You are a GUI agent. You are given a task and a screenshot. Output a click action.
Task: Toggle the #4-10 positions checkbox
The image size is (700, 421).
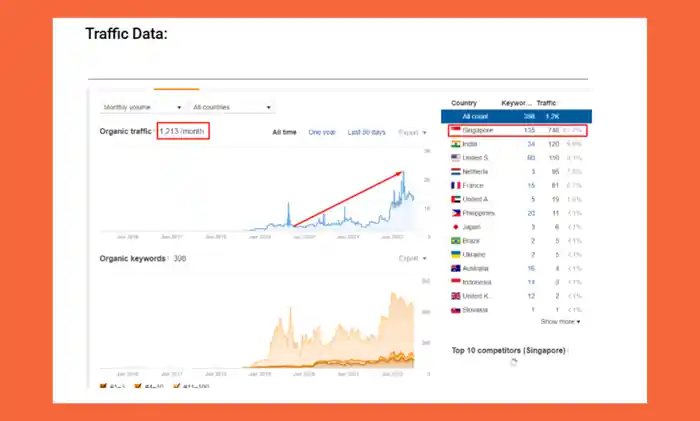click(138, 386)
